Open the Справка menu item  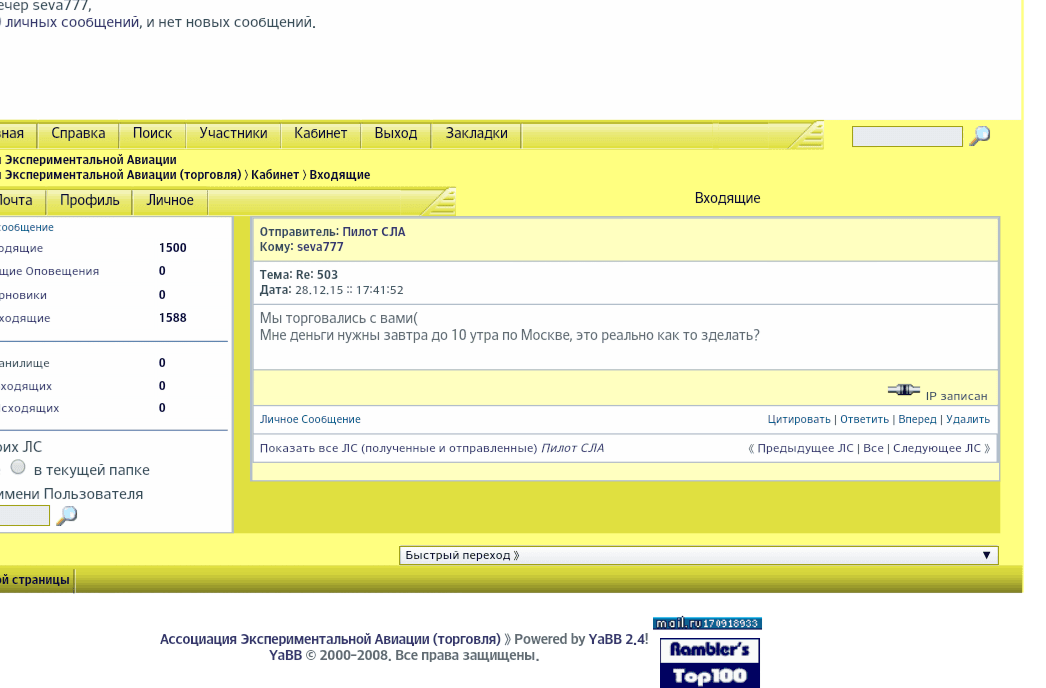[78, 134]
